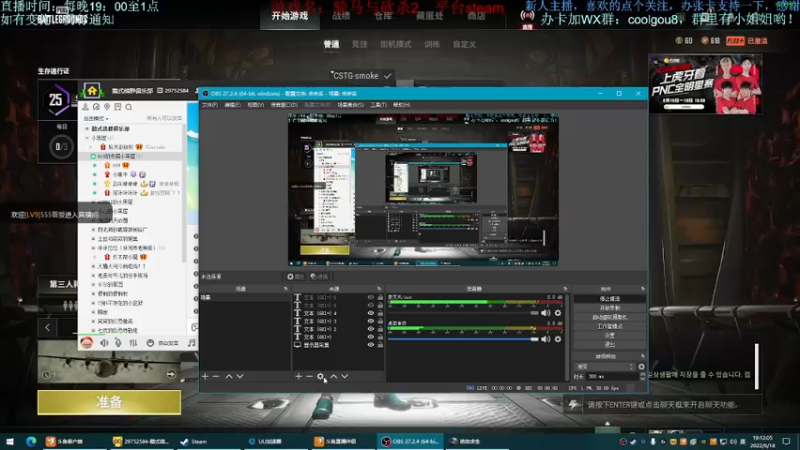Toggle the lock on the first text source
Screen dimensions: 800x450
click(x=380, y=297)
